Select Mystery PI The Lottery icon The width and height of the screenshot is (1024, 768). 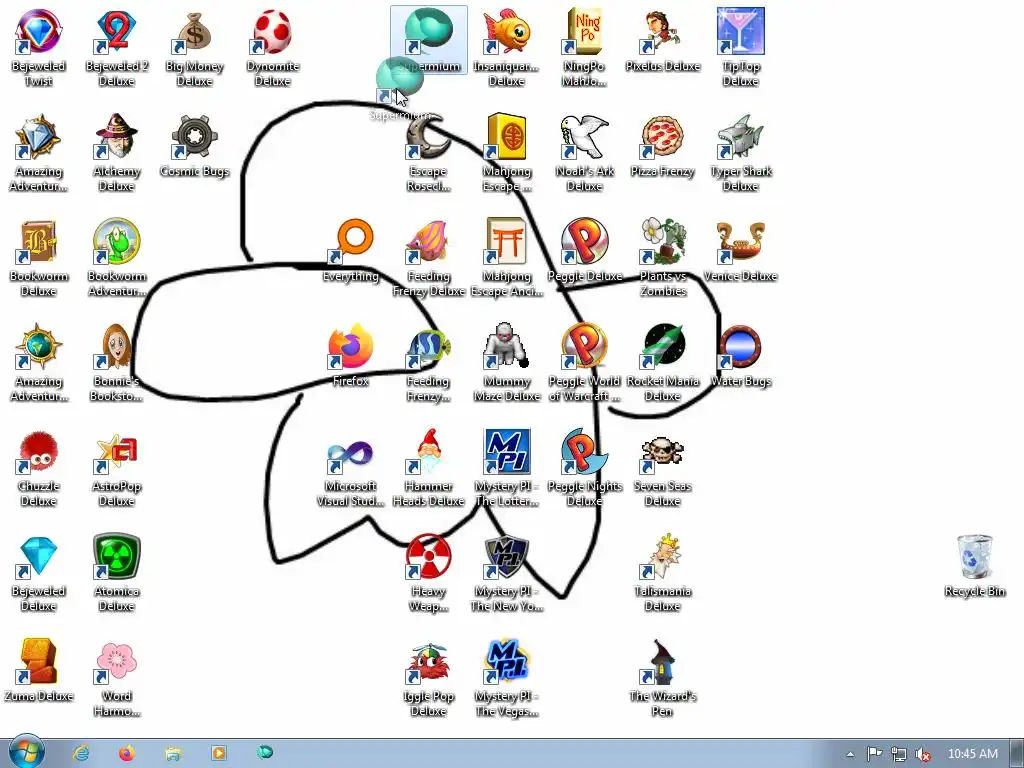click(x=507, y=468)
